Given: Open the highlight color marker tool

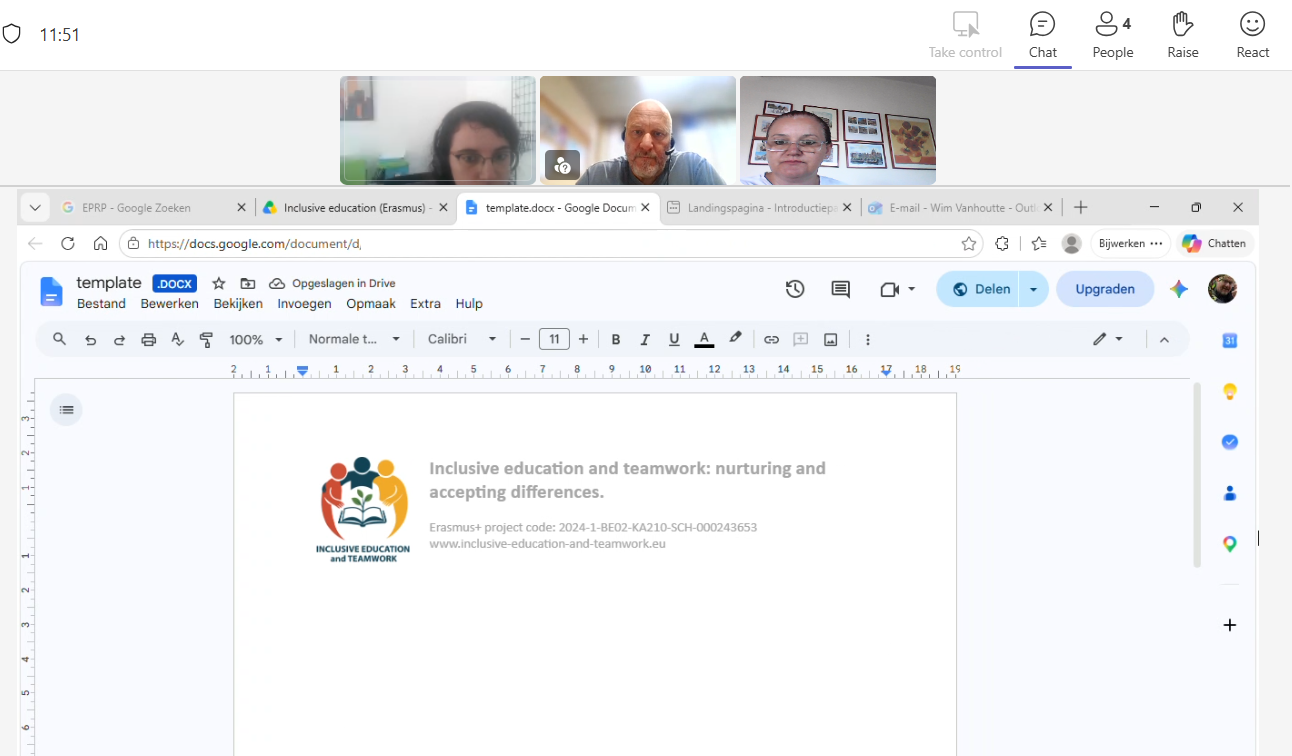Looking at the screenshot, I should (735, 339).
